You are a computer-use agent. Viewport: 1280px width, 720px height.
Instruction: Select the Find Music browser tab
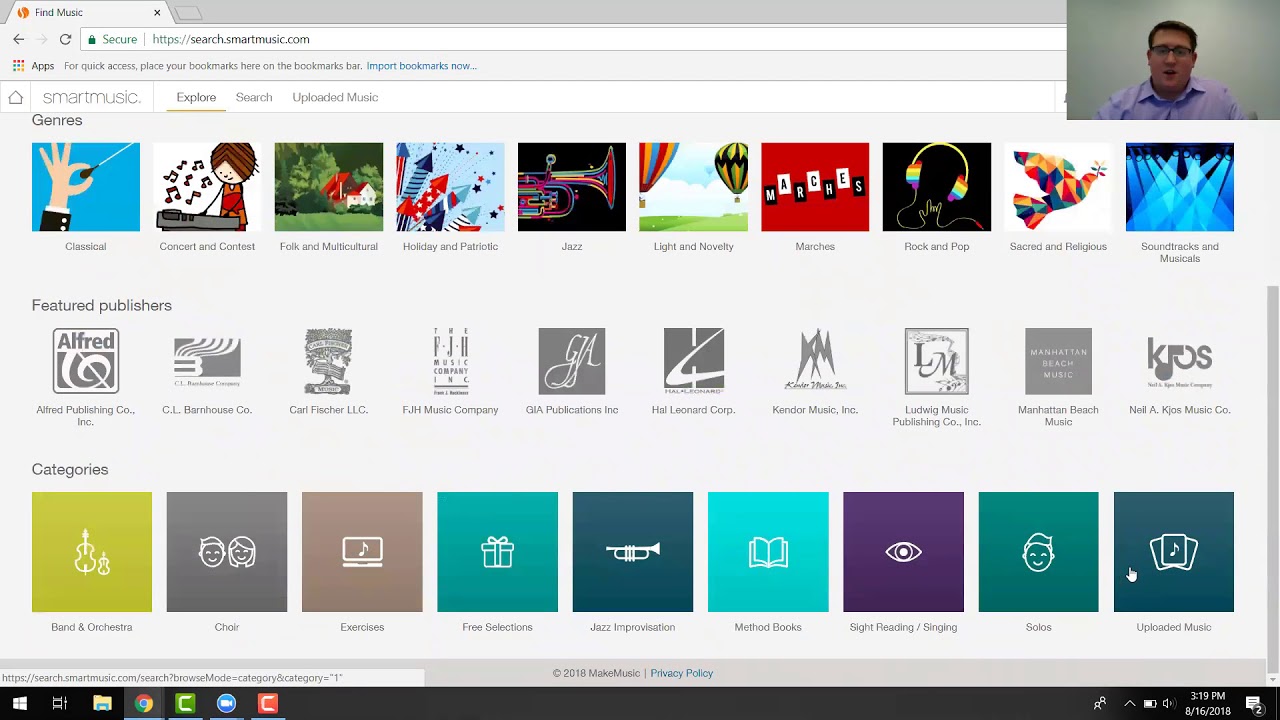tap(88, 12)
